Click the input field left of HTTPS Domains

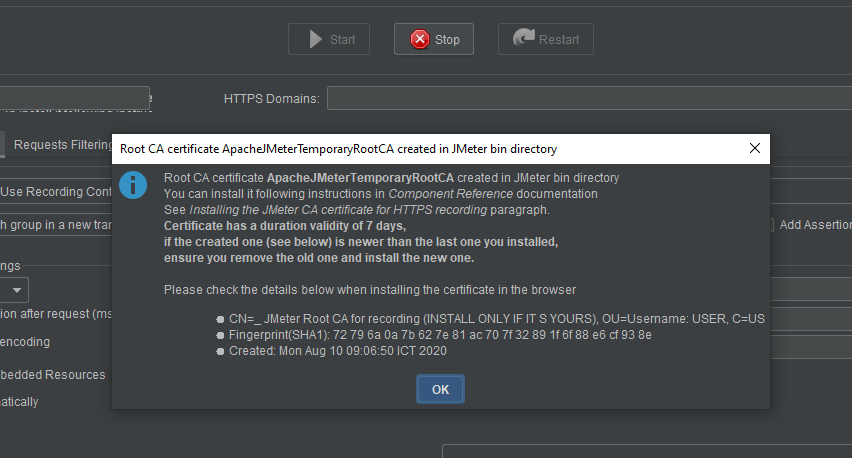(x=74, y=98)
